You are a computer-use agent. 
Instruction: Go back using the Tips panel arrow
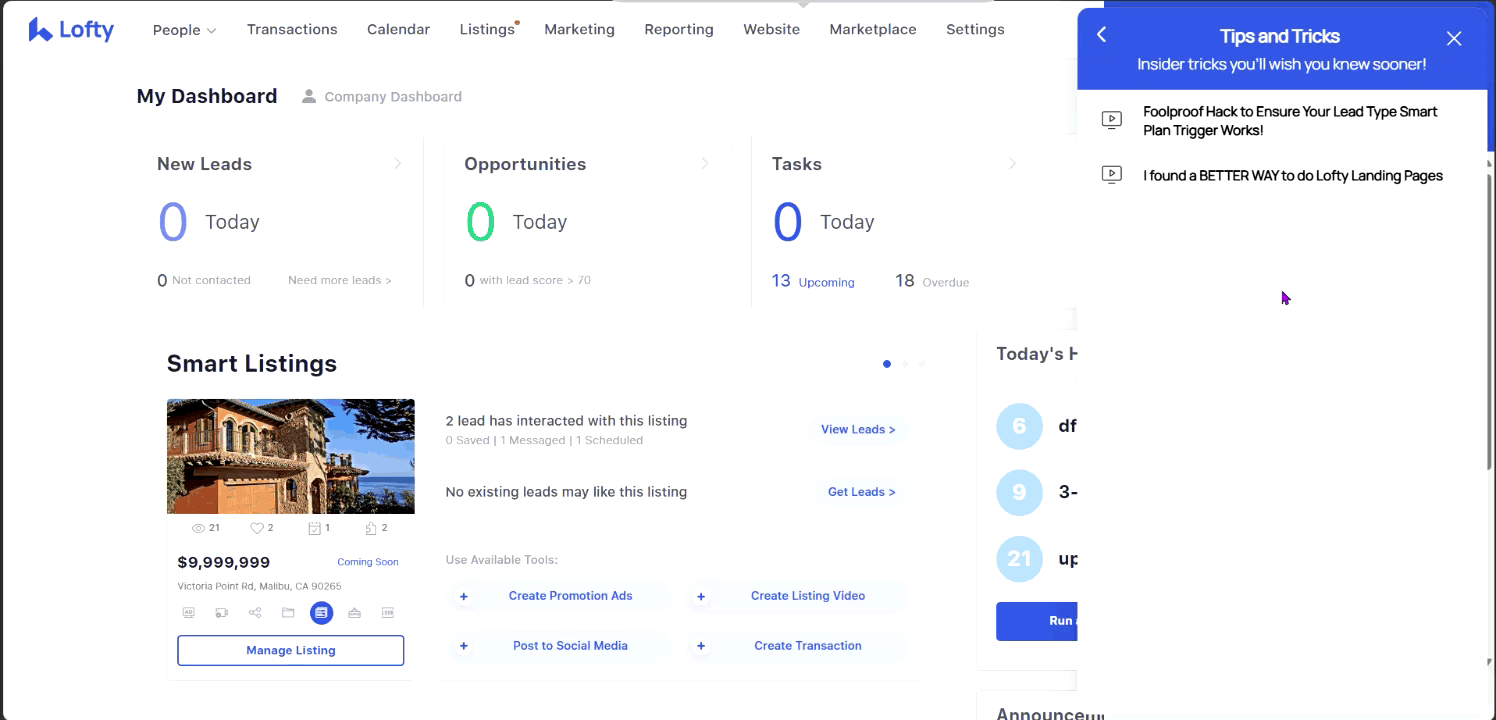[x=1102, y=35]
